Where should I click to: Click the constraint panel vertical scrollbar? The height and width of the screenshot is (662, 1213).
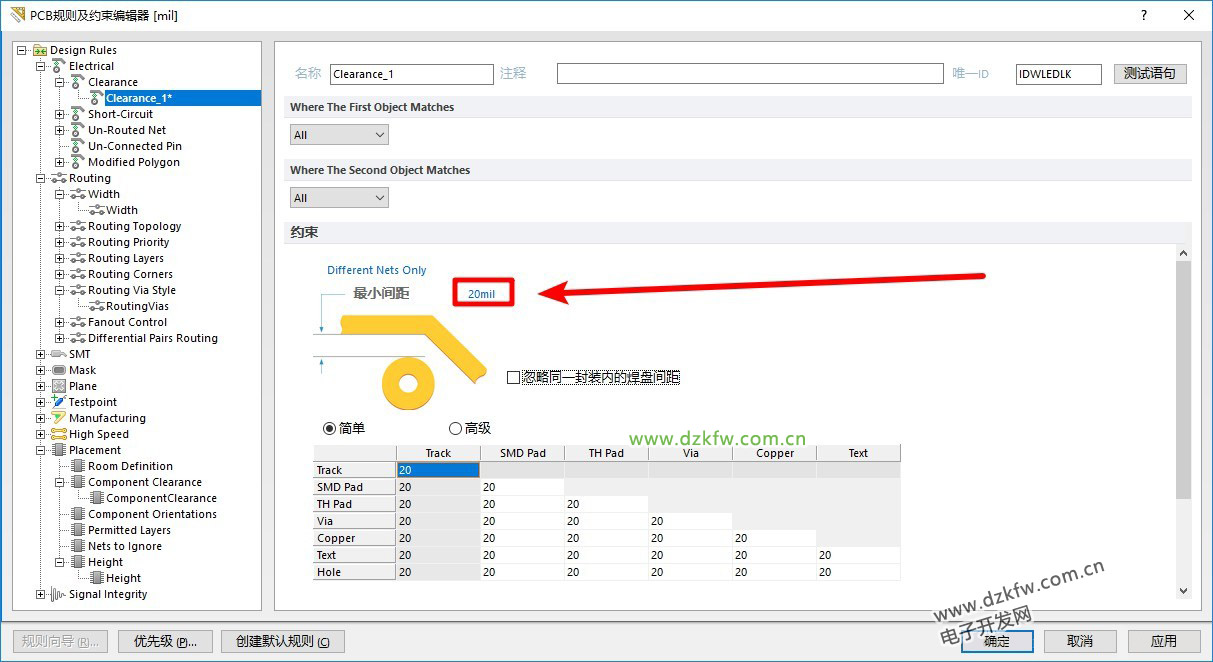tap(1184, 380)
